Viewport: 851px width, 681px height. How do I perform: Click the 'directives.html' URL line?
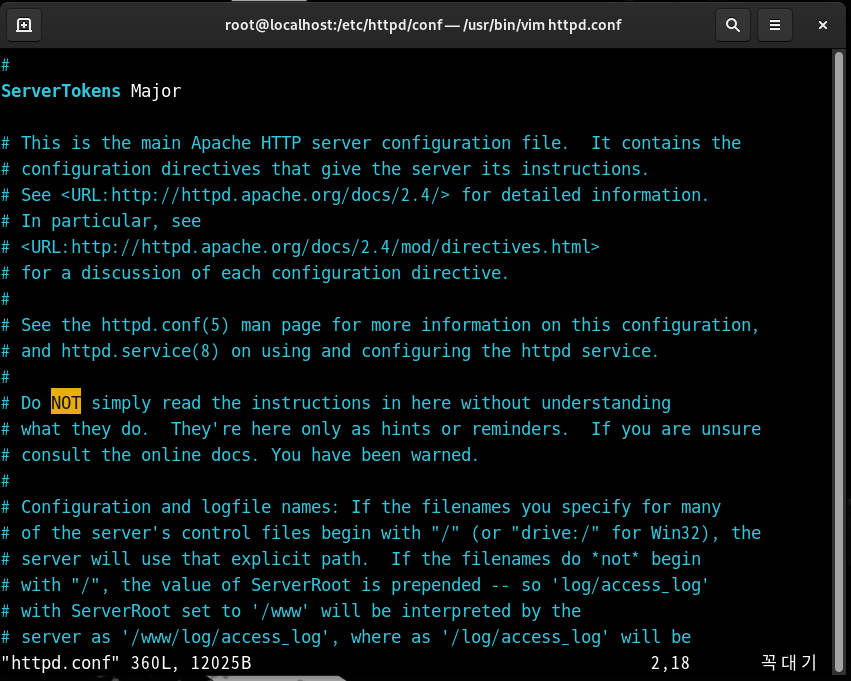point(310,247)
